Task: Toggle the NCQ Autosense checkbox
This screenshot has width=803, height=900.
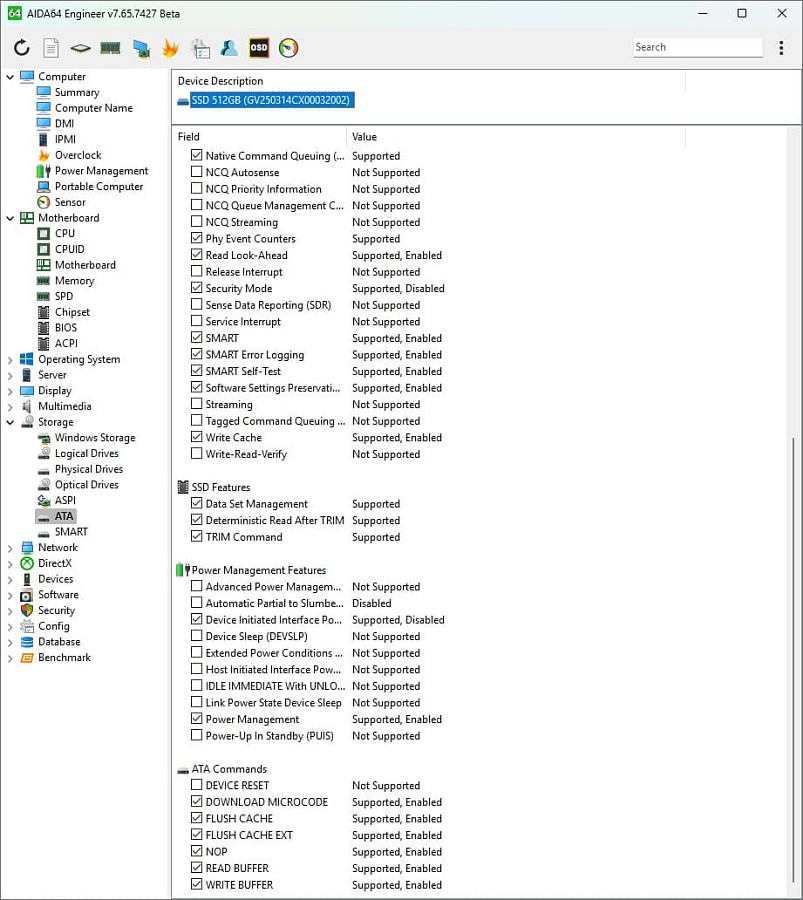Action: pyautogui.click(x=196, y=172)
